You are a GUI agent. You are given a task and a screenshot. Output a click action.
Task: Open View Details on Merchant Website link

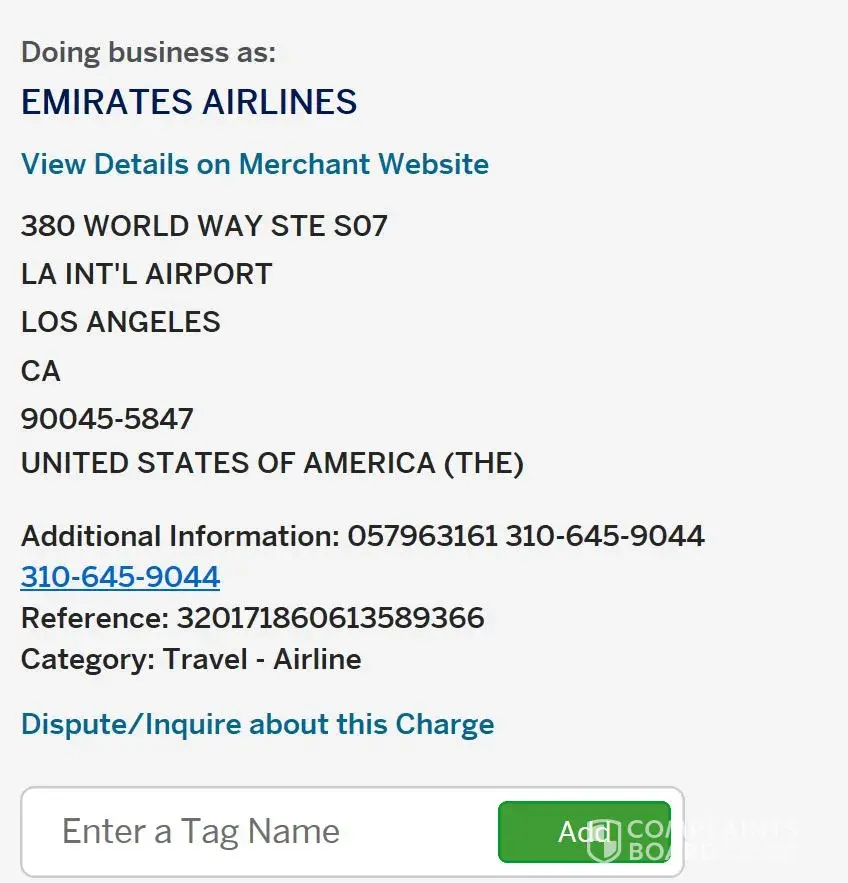[x=255, y=164]
